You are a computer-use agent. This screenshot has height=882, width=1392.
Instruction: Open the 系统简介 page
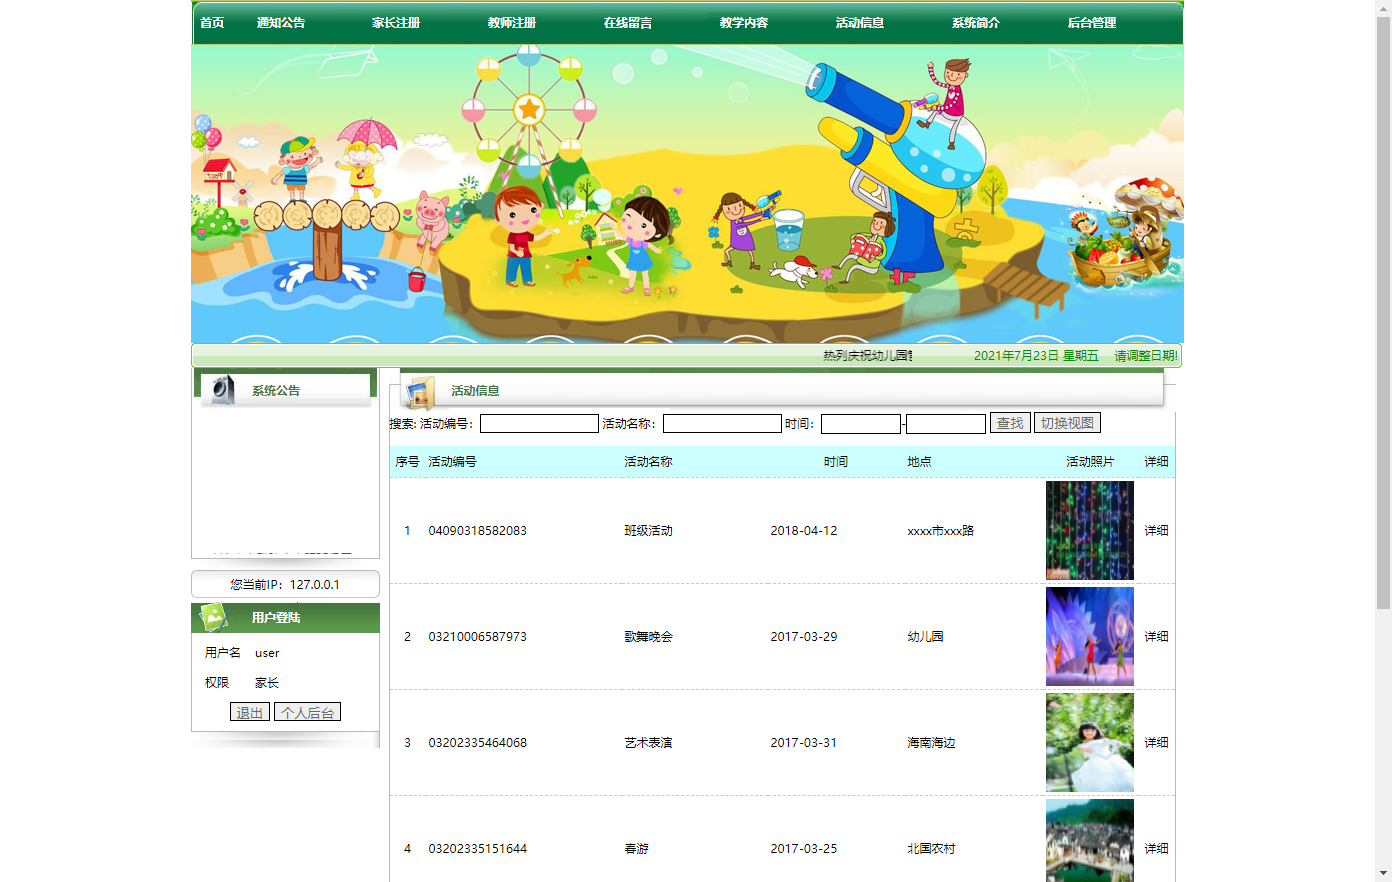975,22
